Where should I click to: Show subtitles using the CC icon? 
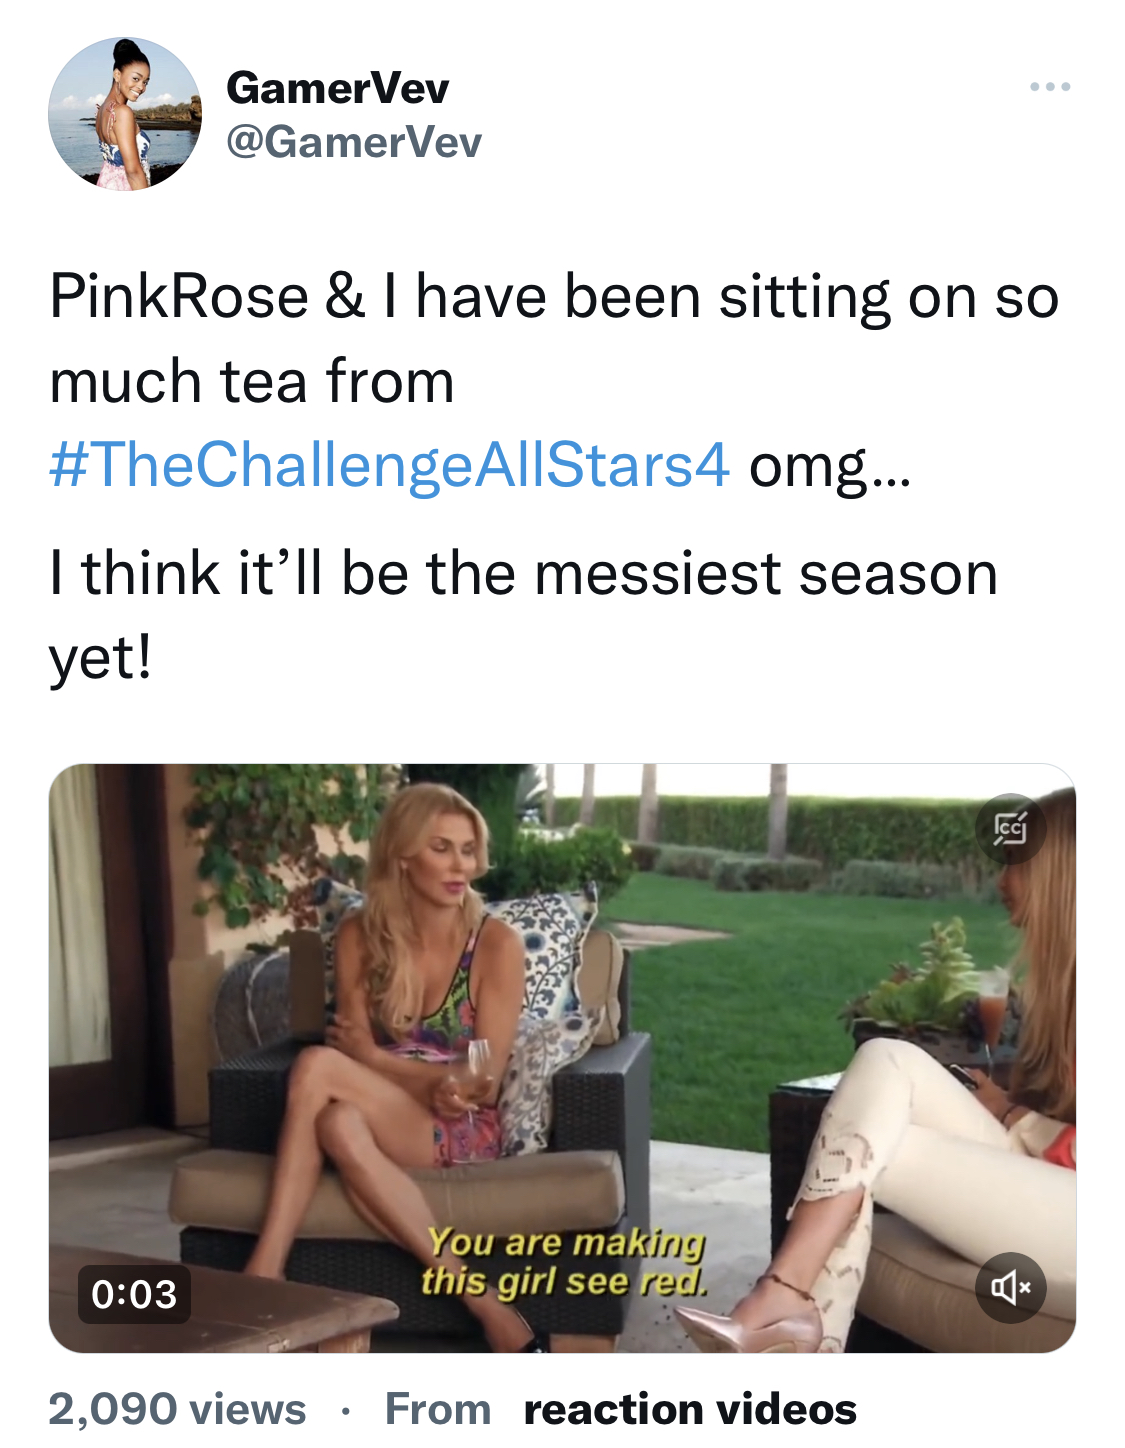[1010, 828]
